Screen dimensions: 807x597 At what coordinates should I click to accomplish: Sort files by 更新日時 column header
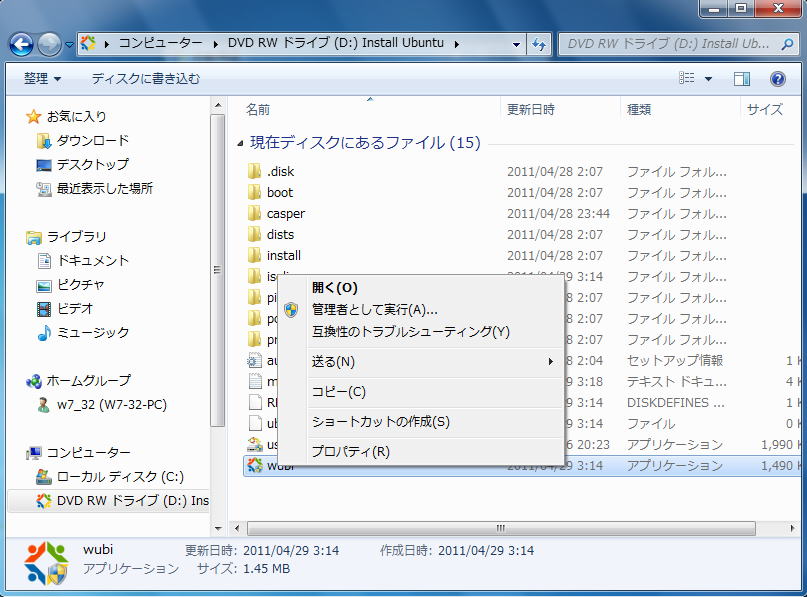pos(531,110)
